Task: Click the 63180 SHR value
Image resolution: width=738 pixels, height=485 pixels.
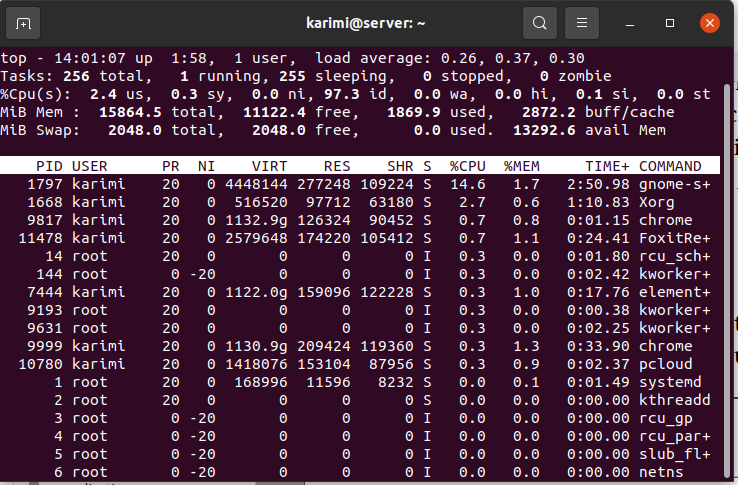Action: (391, 202)
